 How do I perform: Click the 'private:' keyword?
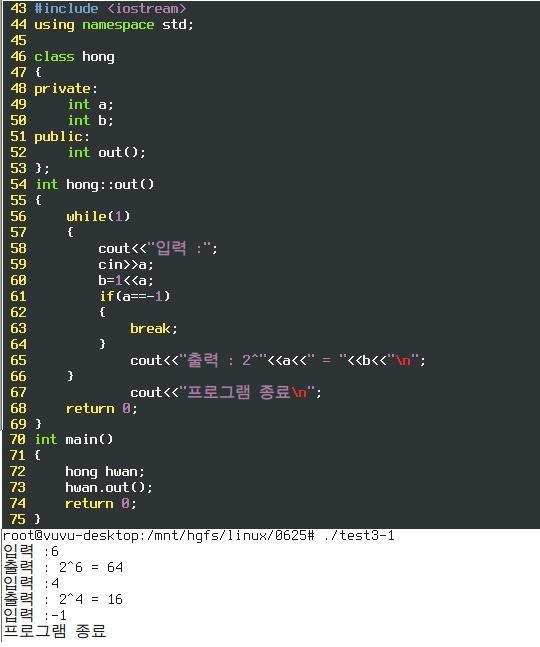[66, 89]
